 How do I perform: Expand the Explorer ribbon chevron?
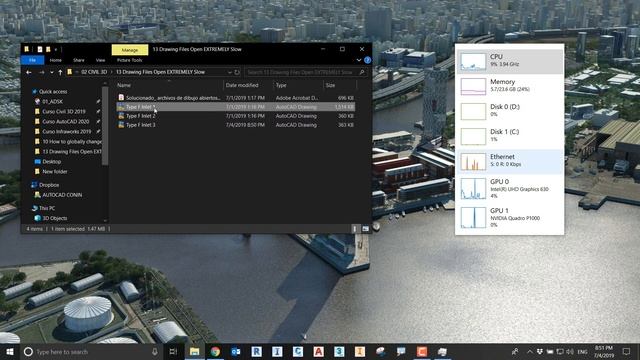tap(359, 60)
